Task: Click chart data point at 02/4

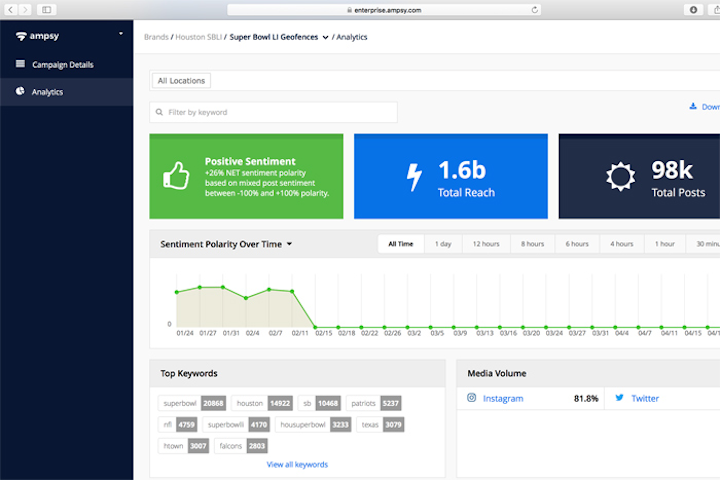Action: [x=246, y=298]
